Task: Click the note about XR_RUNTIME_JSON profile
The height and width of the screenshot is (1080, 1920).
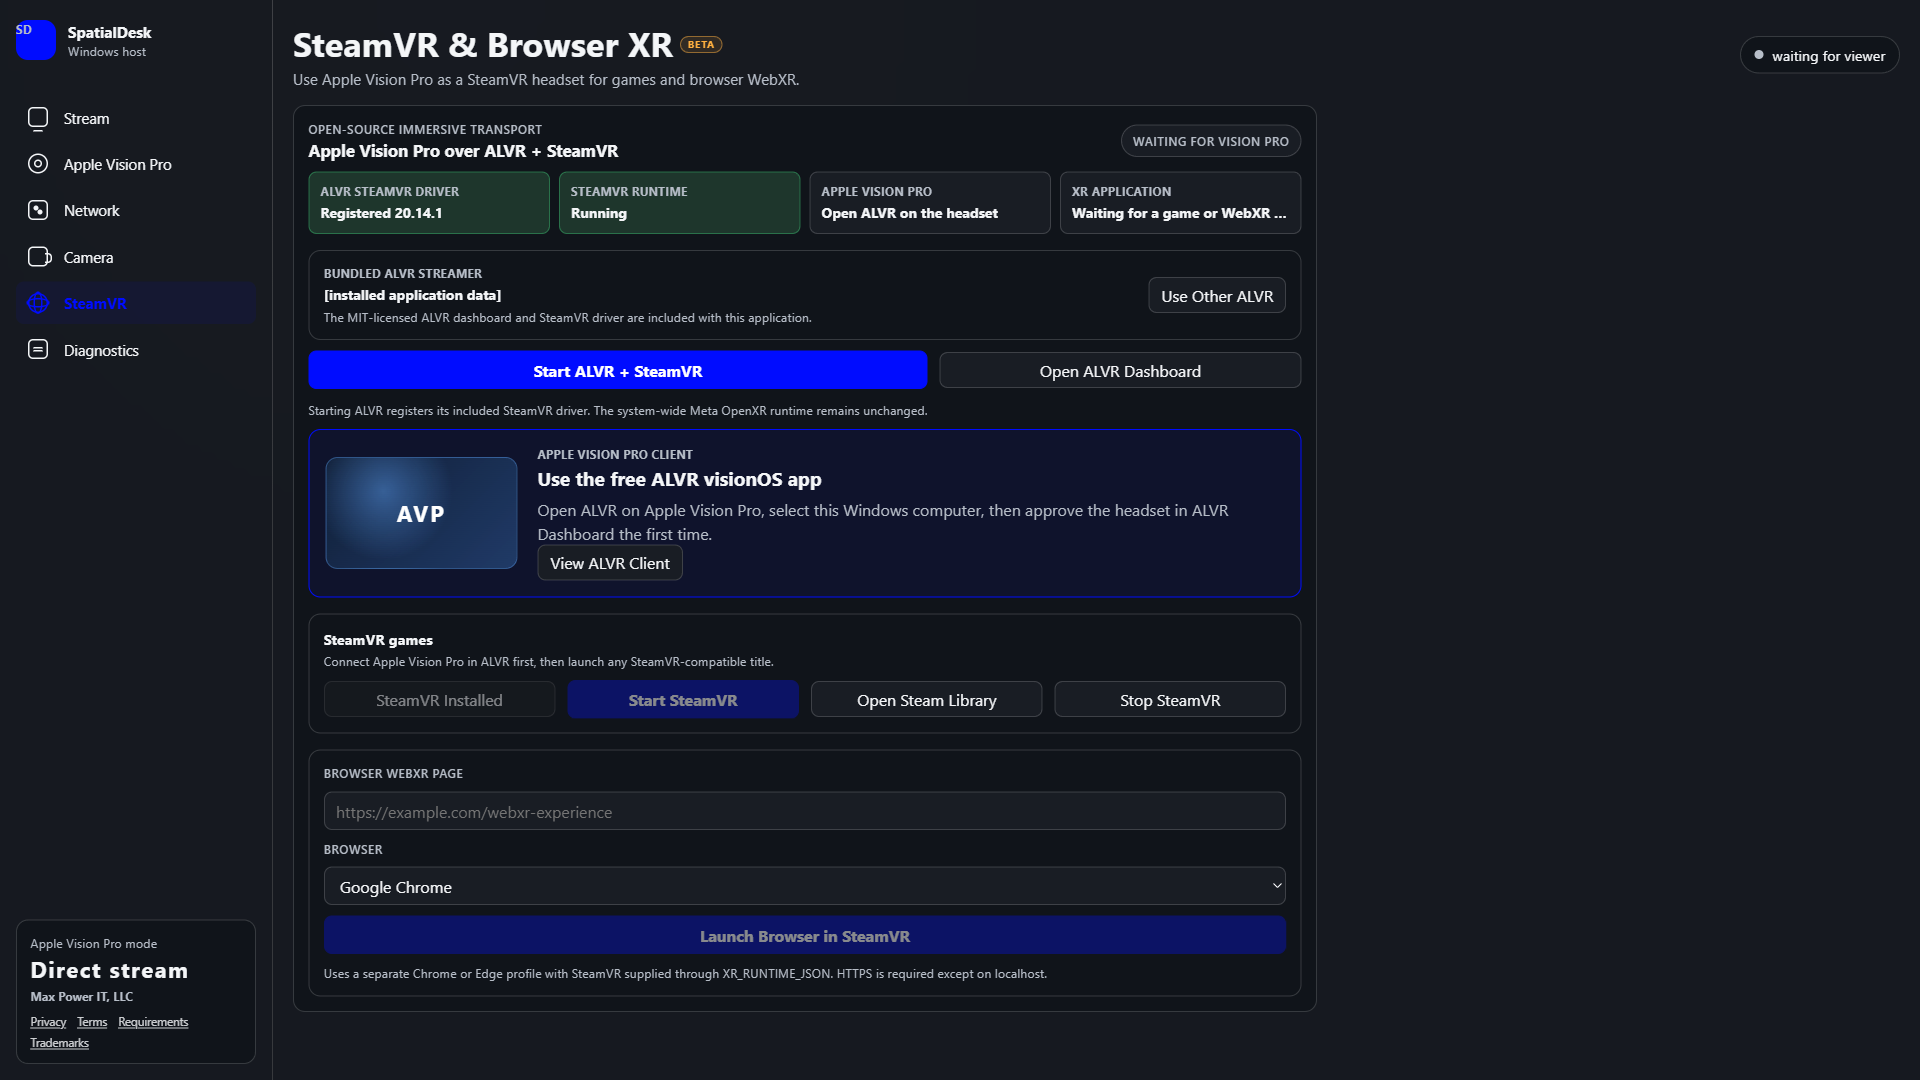Action: (685, 974)
